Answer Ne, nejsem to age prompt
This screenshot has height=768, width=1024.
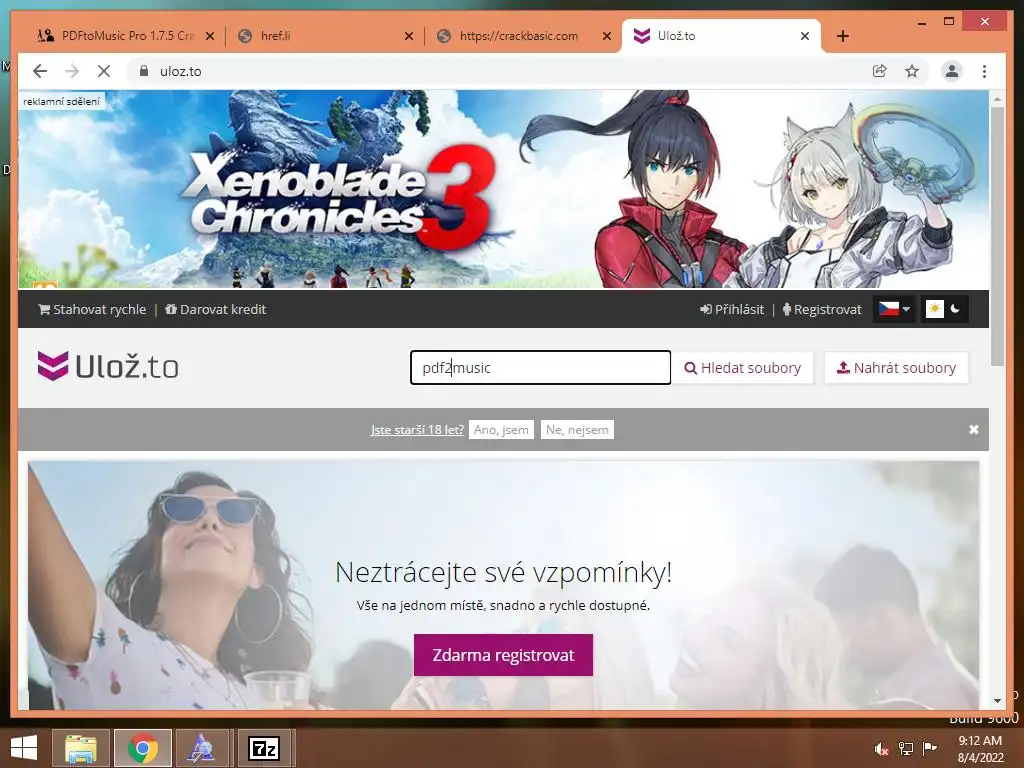click(x=577, y=430)
